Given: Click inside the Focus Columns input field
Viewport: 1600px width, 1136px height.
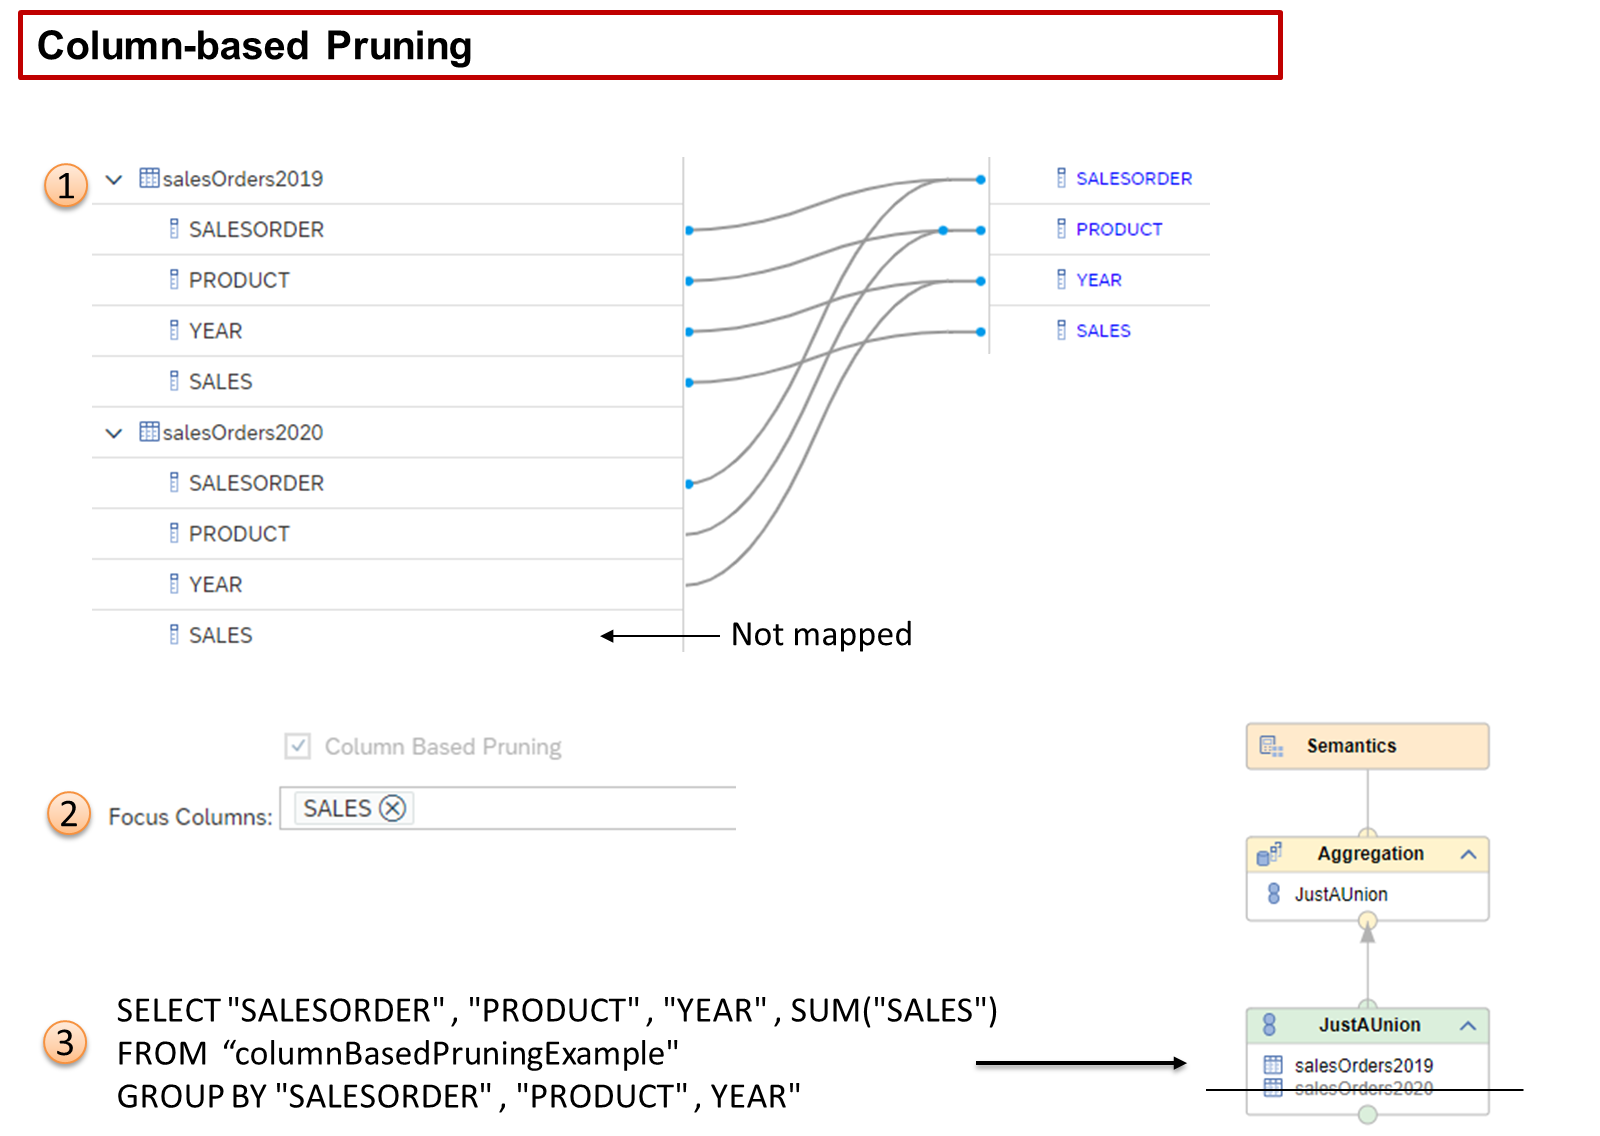Looking at the screenshot, I should click(x=570, y=808).
